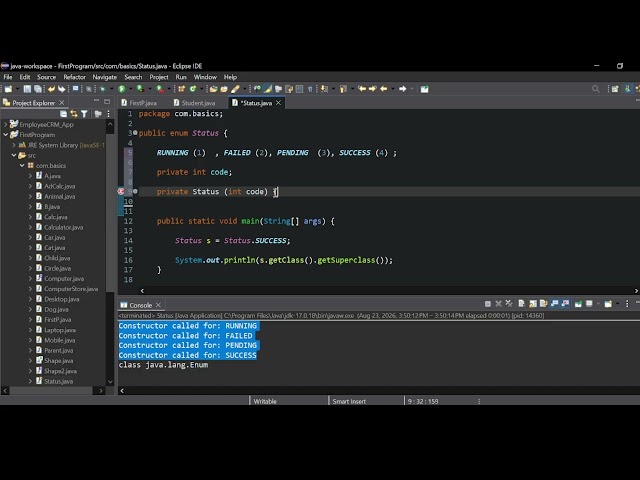Switch to the FirstP.java editor tab
Screen dimensions: 640x480
coord(142,103)
